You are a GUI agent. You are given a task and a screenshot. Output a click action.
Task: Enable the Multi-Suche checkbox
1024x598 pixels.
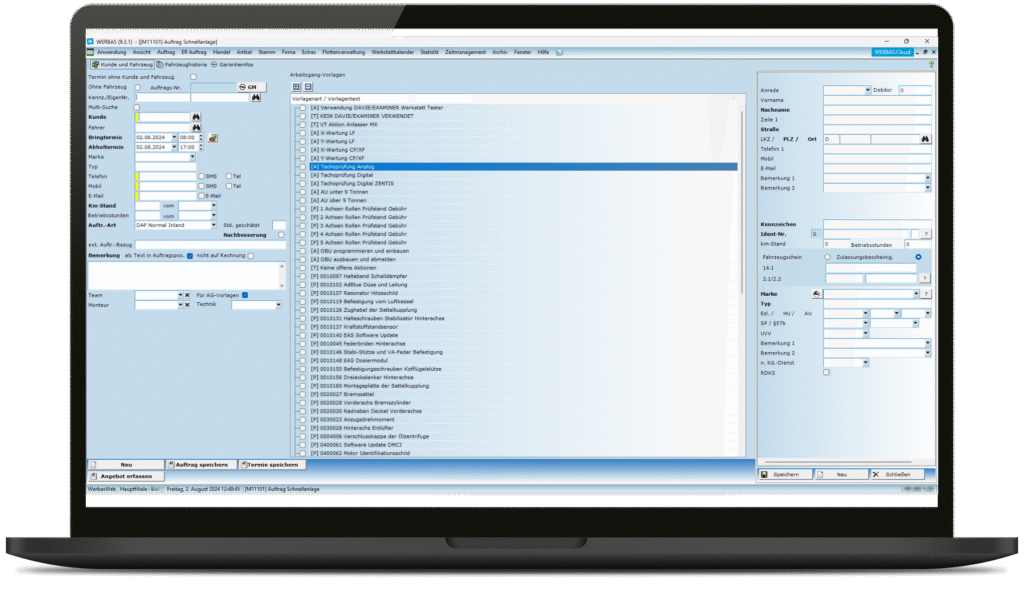(x=138, y=107)
